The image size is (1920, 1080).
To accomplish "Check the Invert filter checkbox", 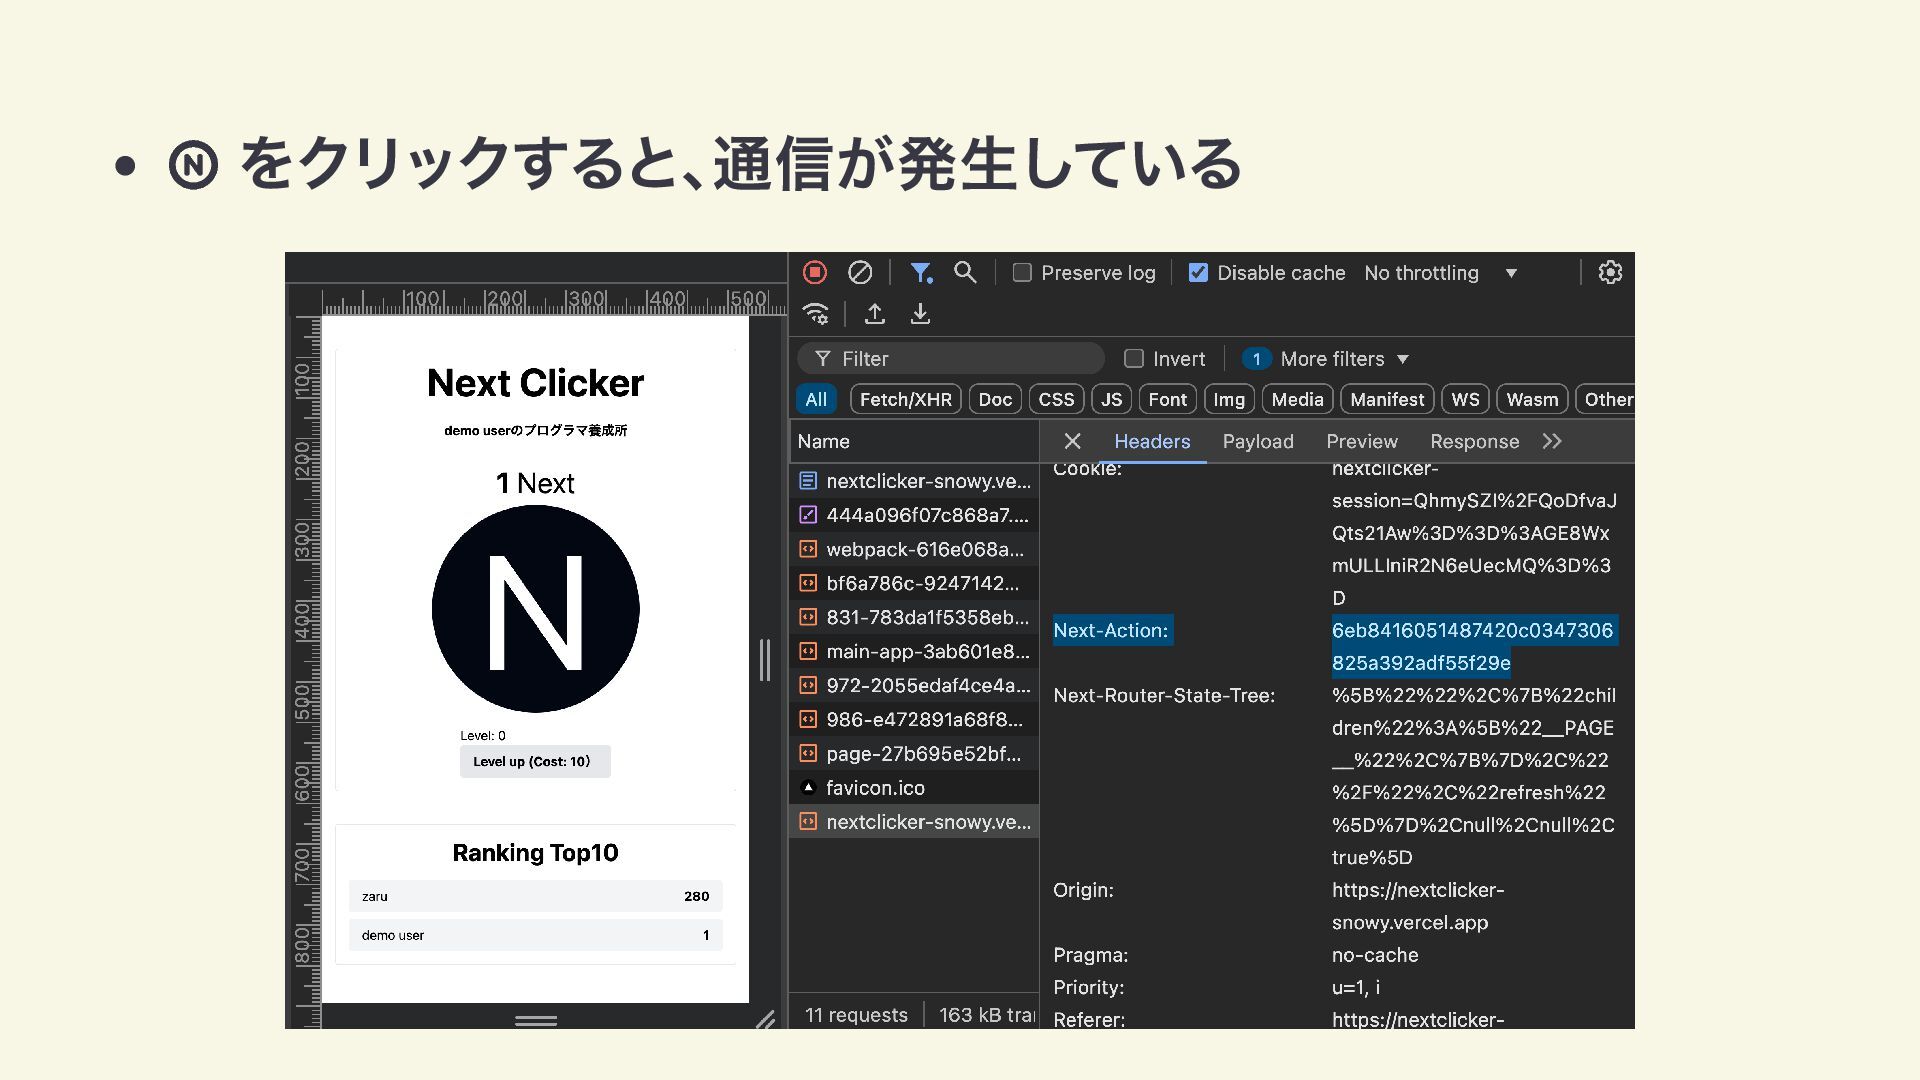I will click(x=1134, y=358).
